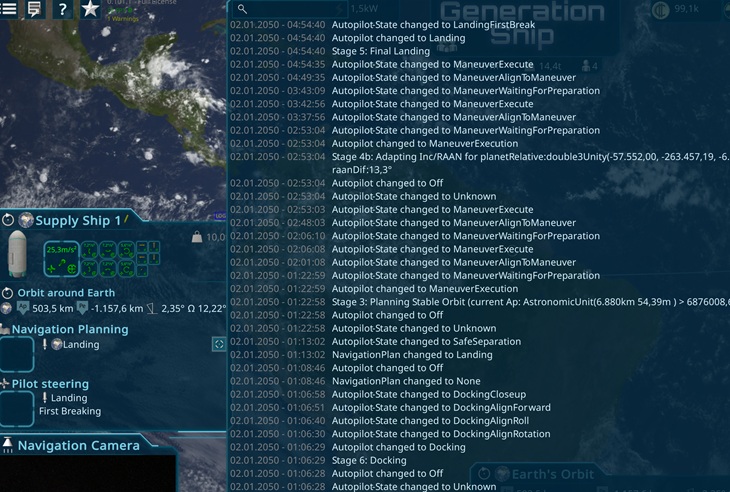Click 'NavigationPlan changed to Landing' log entry
Image resolution: width=730 pixels, height=492 pixels.
(x=412, y=355)
